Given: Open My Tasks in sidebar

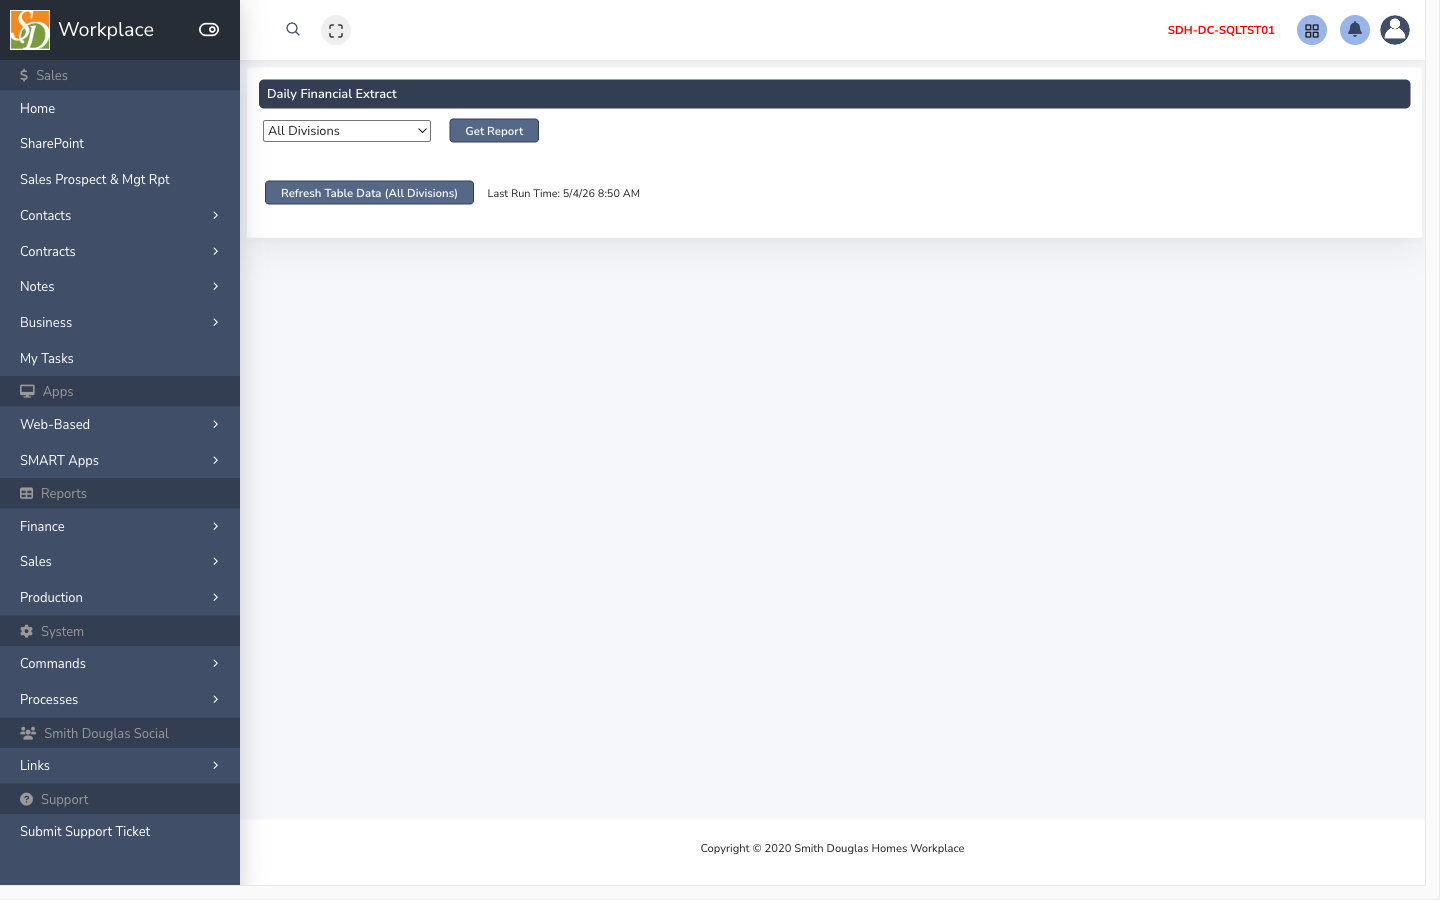Looking at the screenshot, I should click(47, 358).
